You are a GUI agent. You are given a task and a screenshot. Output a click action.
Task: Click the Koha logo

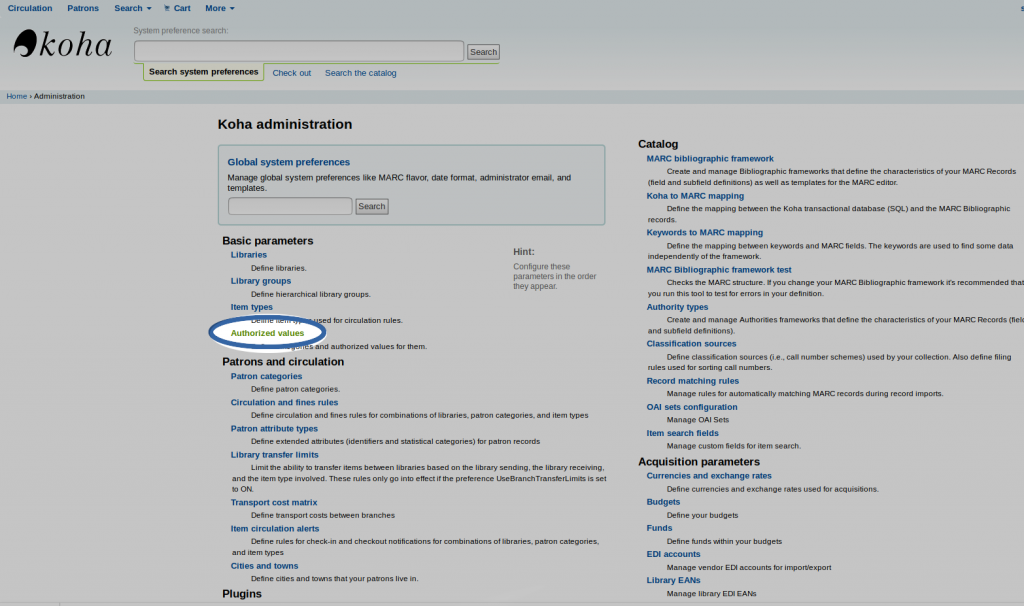point(63,44)
